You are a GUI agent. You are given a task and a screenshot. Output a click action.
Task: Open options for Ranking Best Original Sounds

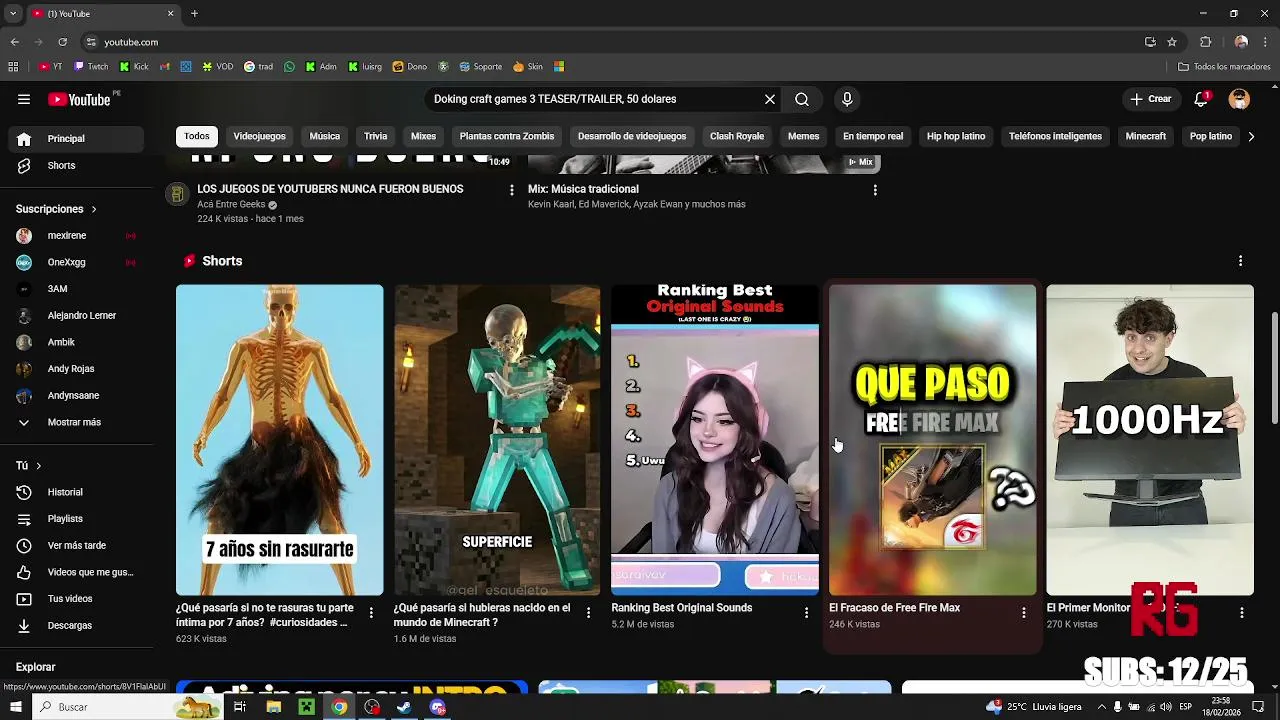pos(806,613)
